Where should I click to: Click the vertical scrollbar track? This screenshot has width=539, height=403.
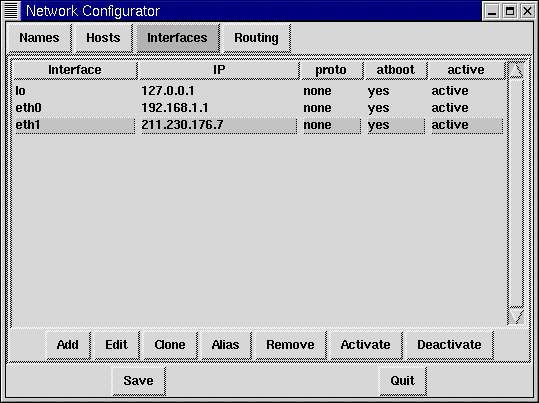click(516, 193)
